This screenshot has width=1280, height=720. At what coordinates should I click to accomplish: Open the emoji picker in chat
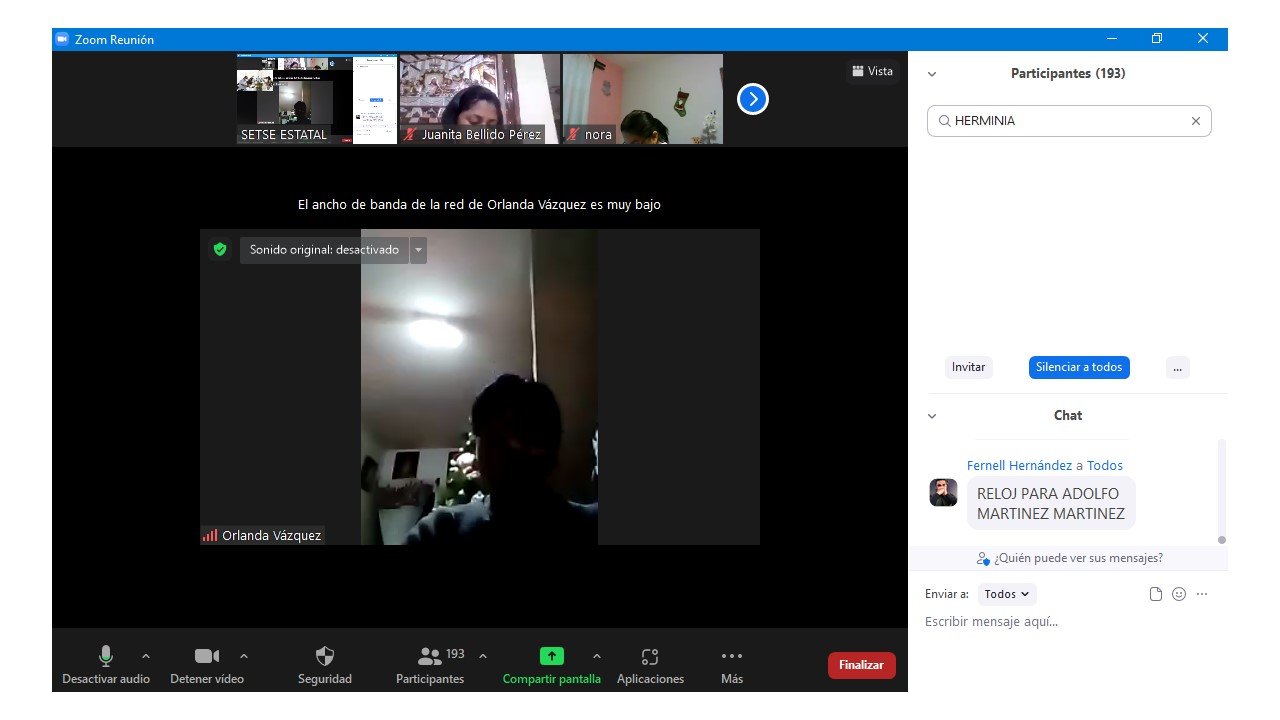pyautogui.click(x=1179, y=594)
